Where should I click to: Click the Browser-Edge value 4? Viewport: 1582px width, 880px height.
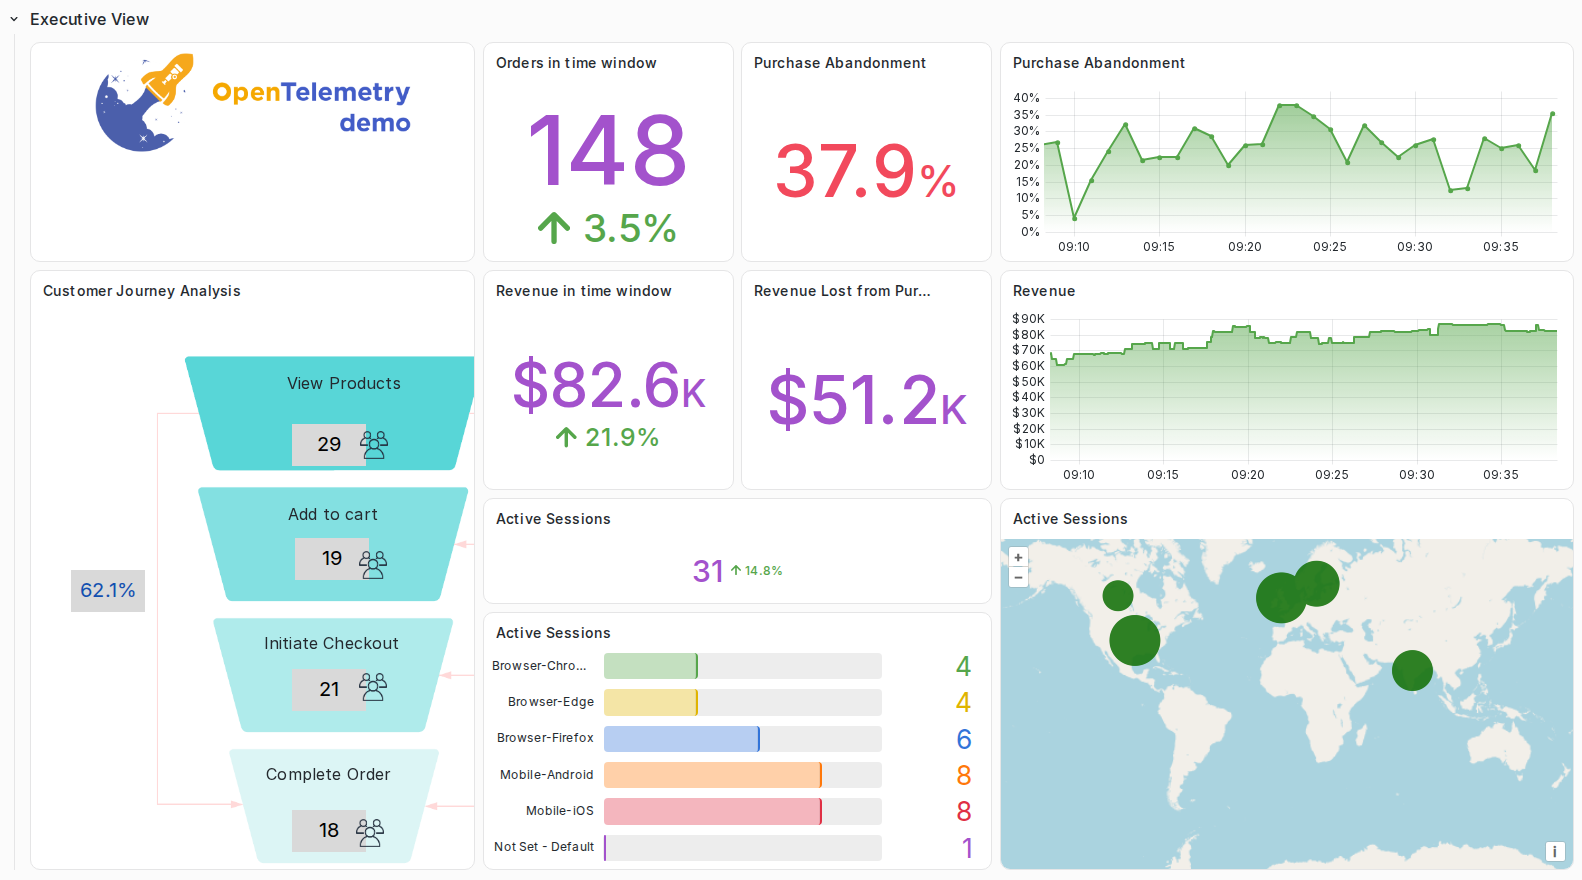(x=964, y=702)
